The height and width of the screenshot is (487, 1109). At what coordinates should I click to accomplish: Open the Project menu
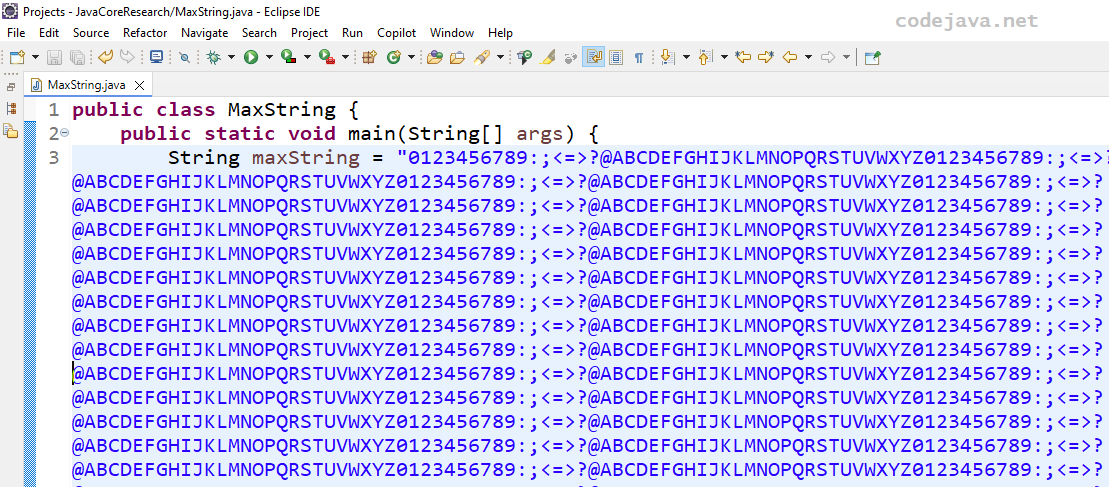click(310, 33)
